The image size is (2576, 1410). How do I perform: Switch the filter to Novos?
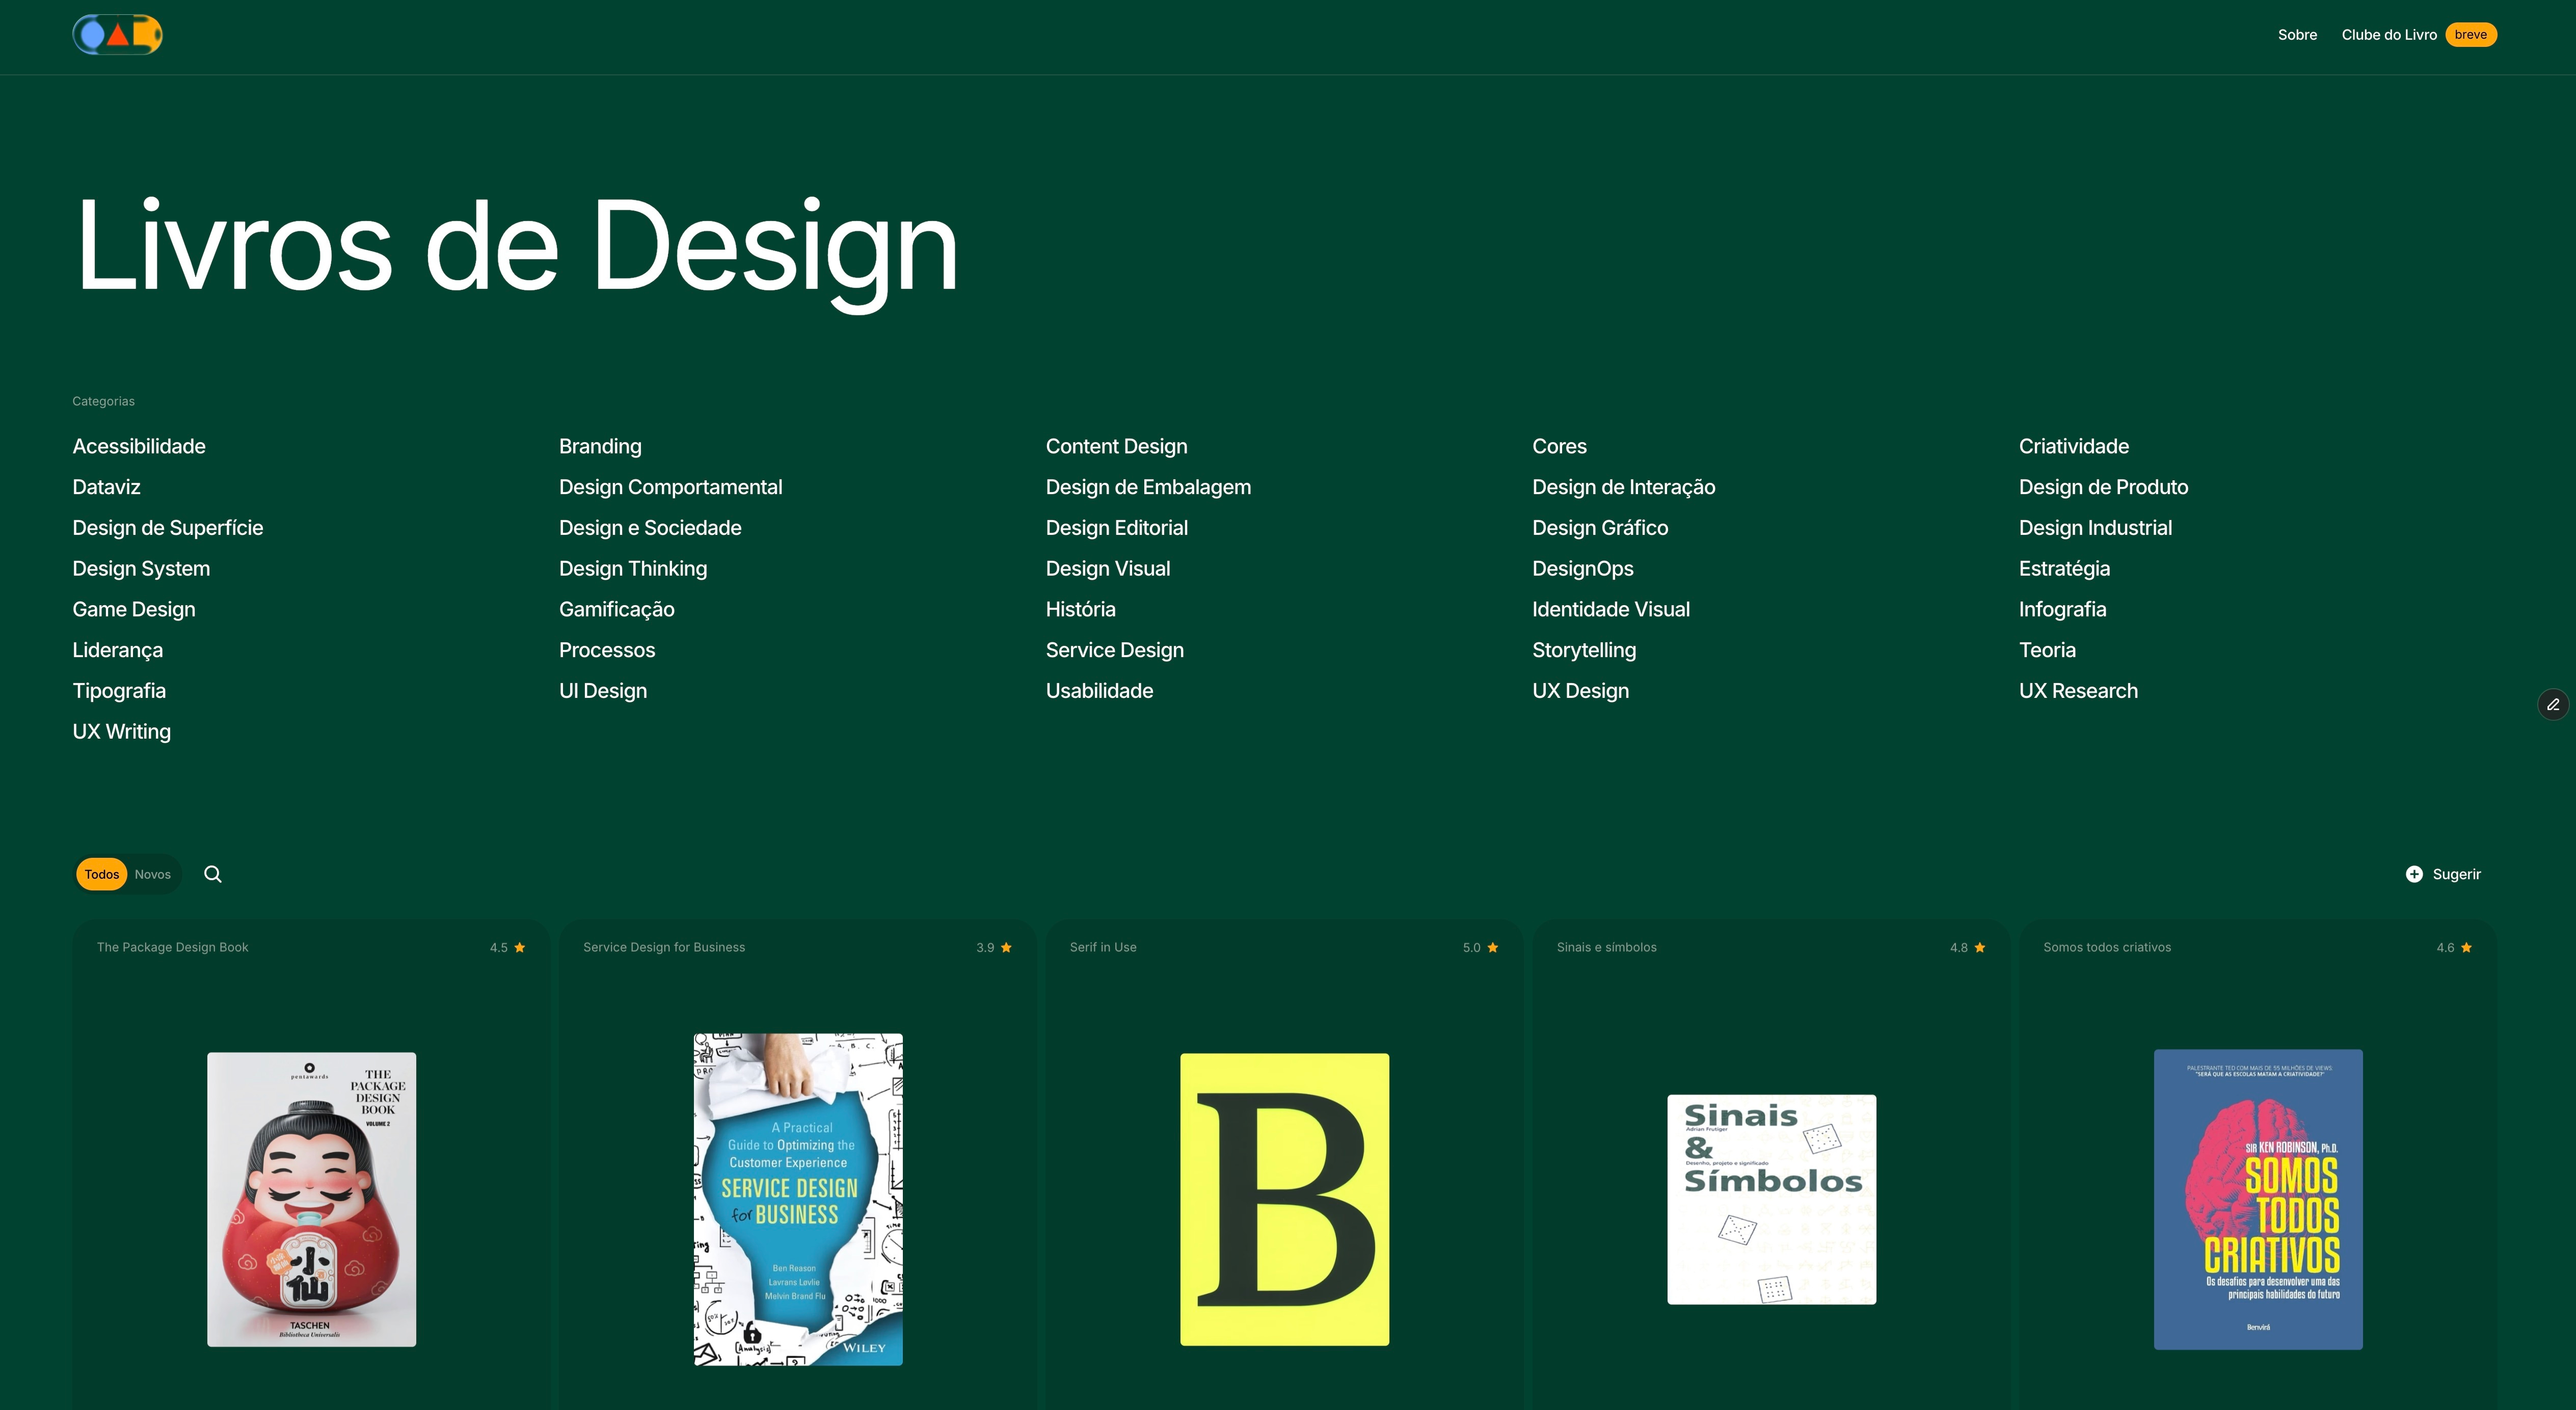[x=153, y=874]
